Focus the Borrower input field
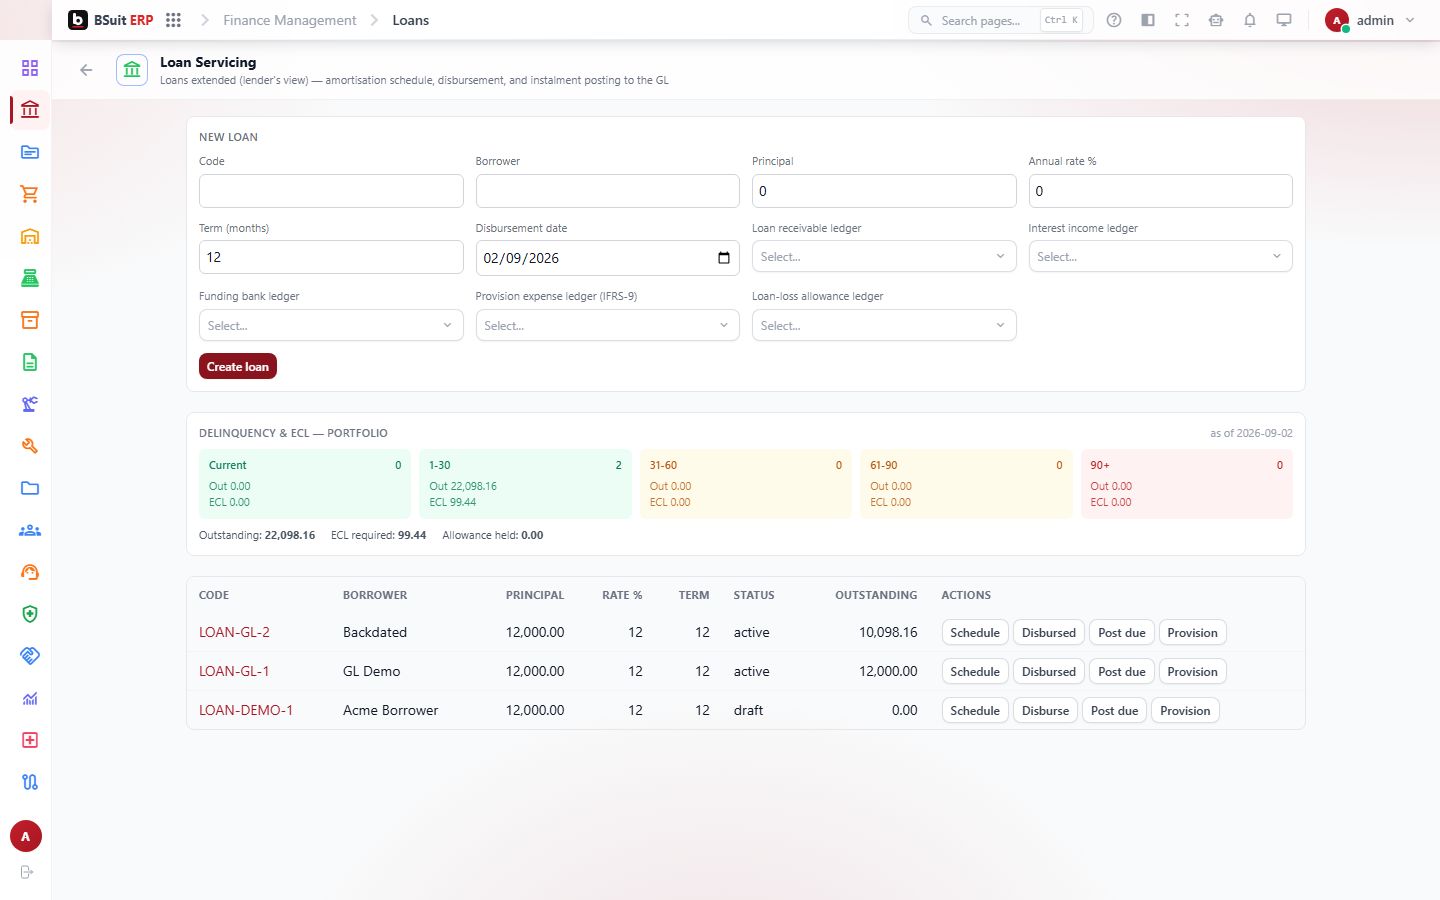The height and width of the screenshot is (900, 1440). 607,191
